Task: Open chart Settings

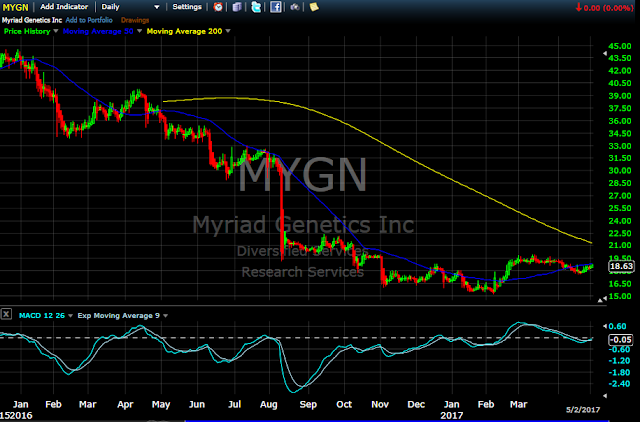Action: point(187,7)
